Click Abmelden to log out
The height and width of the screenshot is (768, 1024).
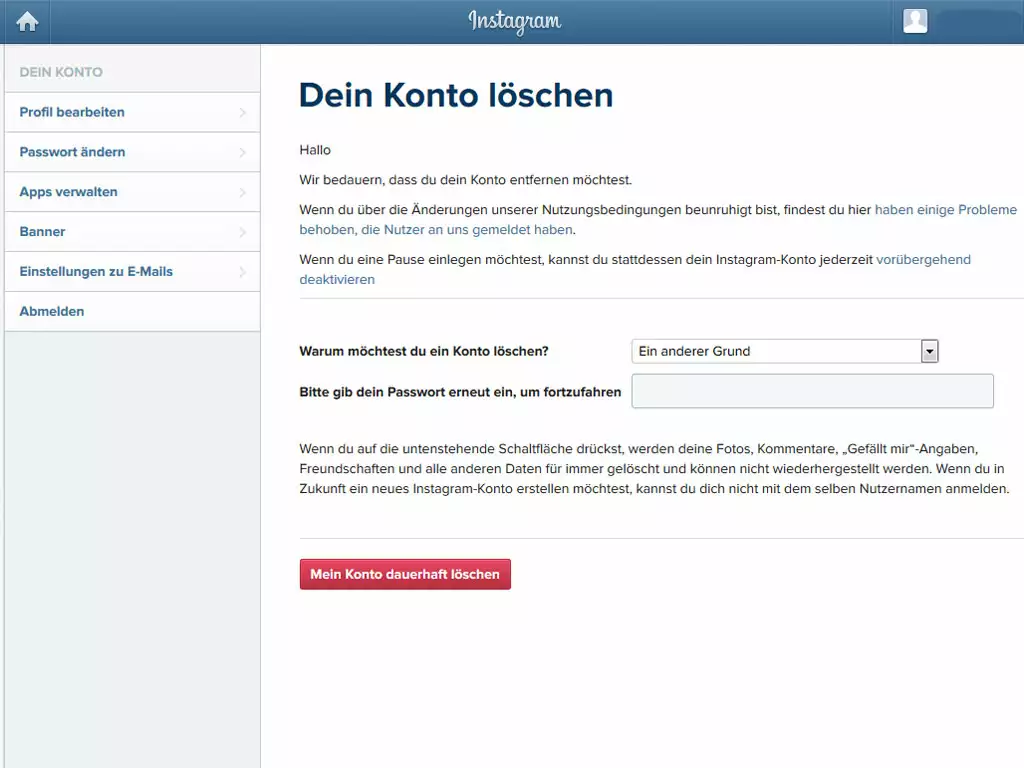[52, 312]
